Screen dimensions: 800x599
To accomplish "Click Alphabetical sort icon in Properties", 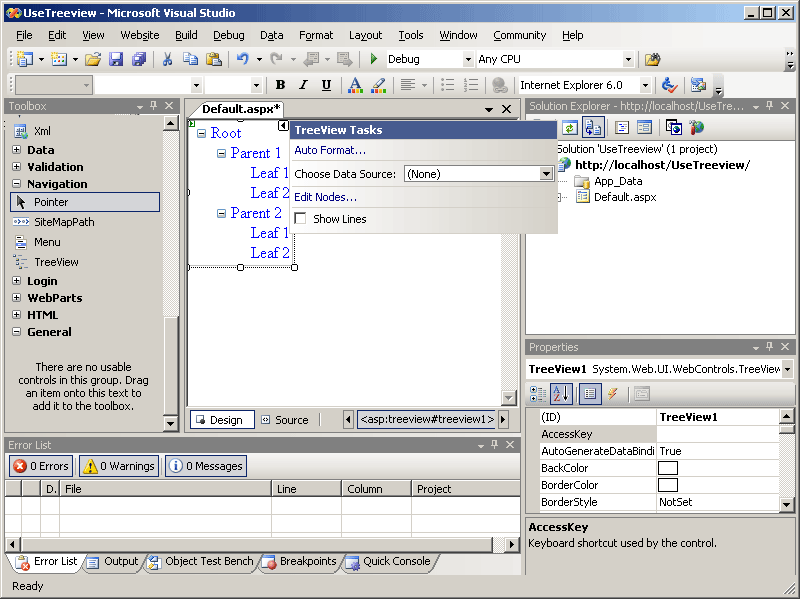I will (562, 394).
